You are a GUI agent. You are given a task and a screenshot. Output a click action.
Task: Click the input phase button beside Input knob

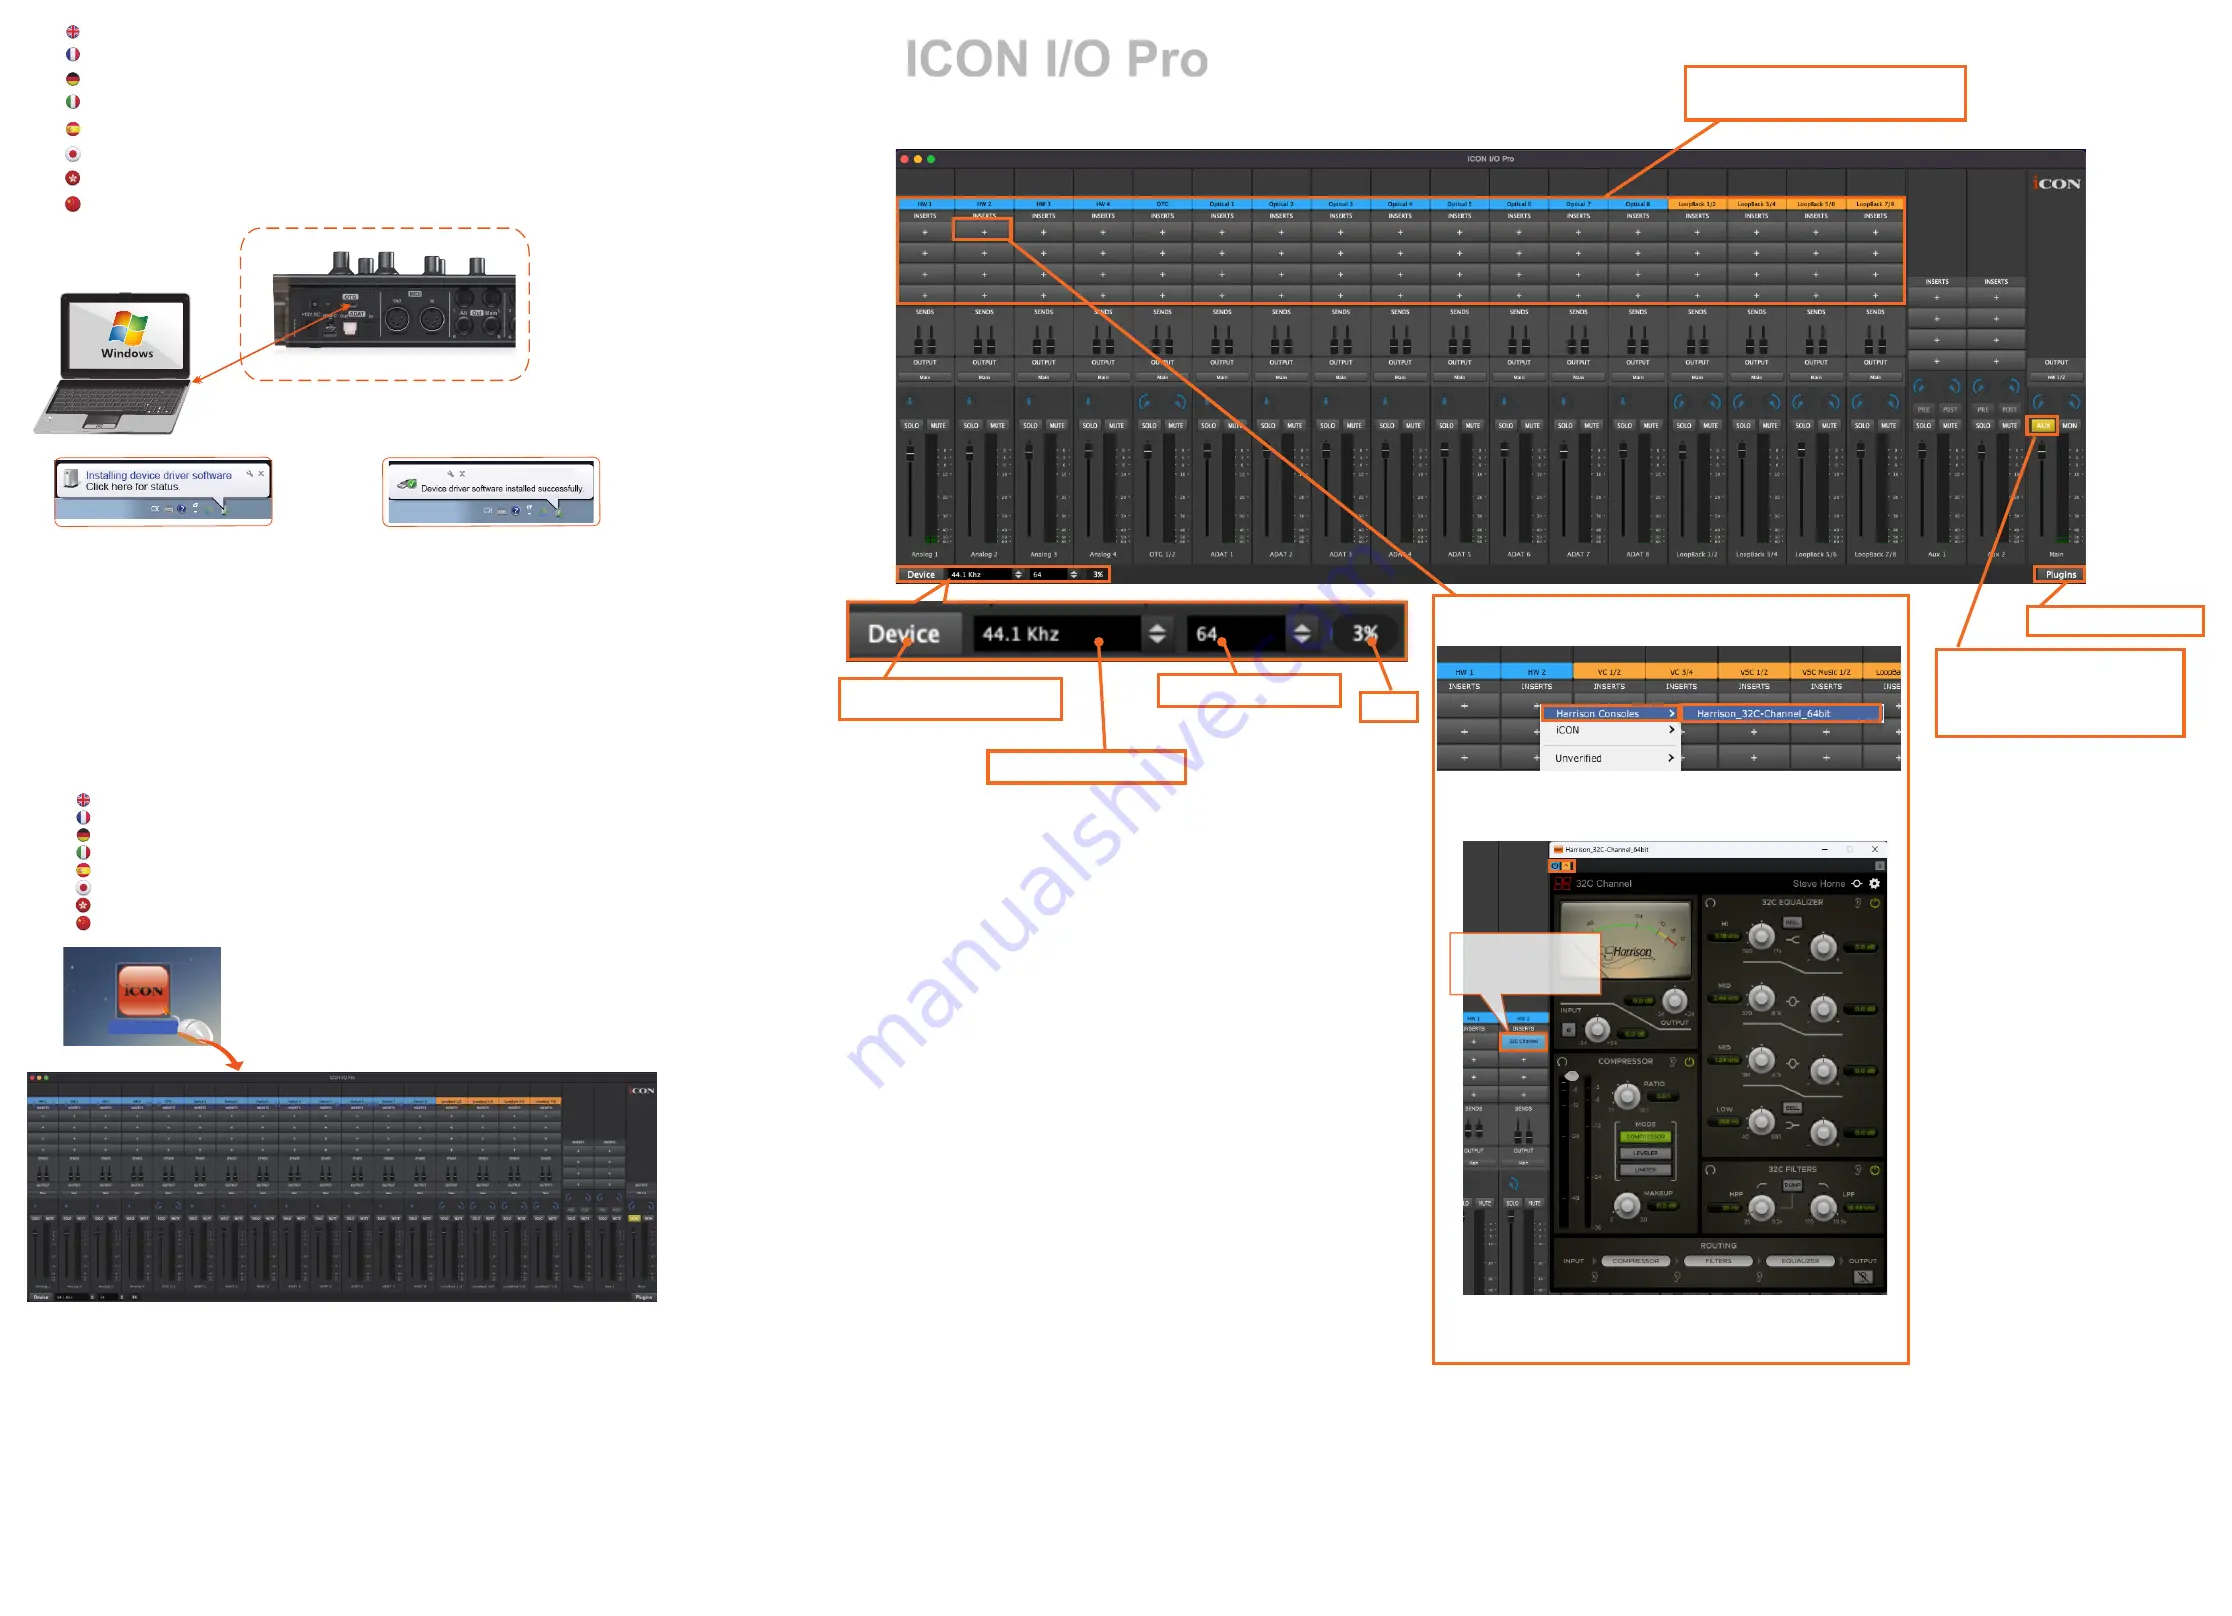coord(1569,1029)
